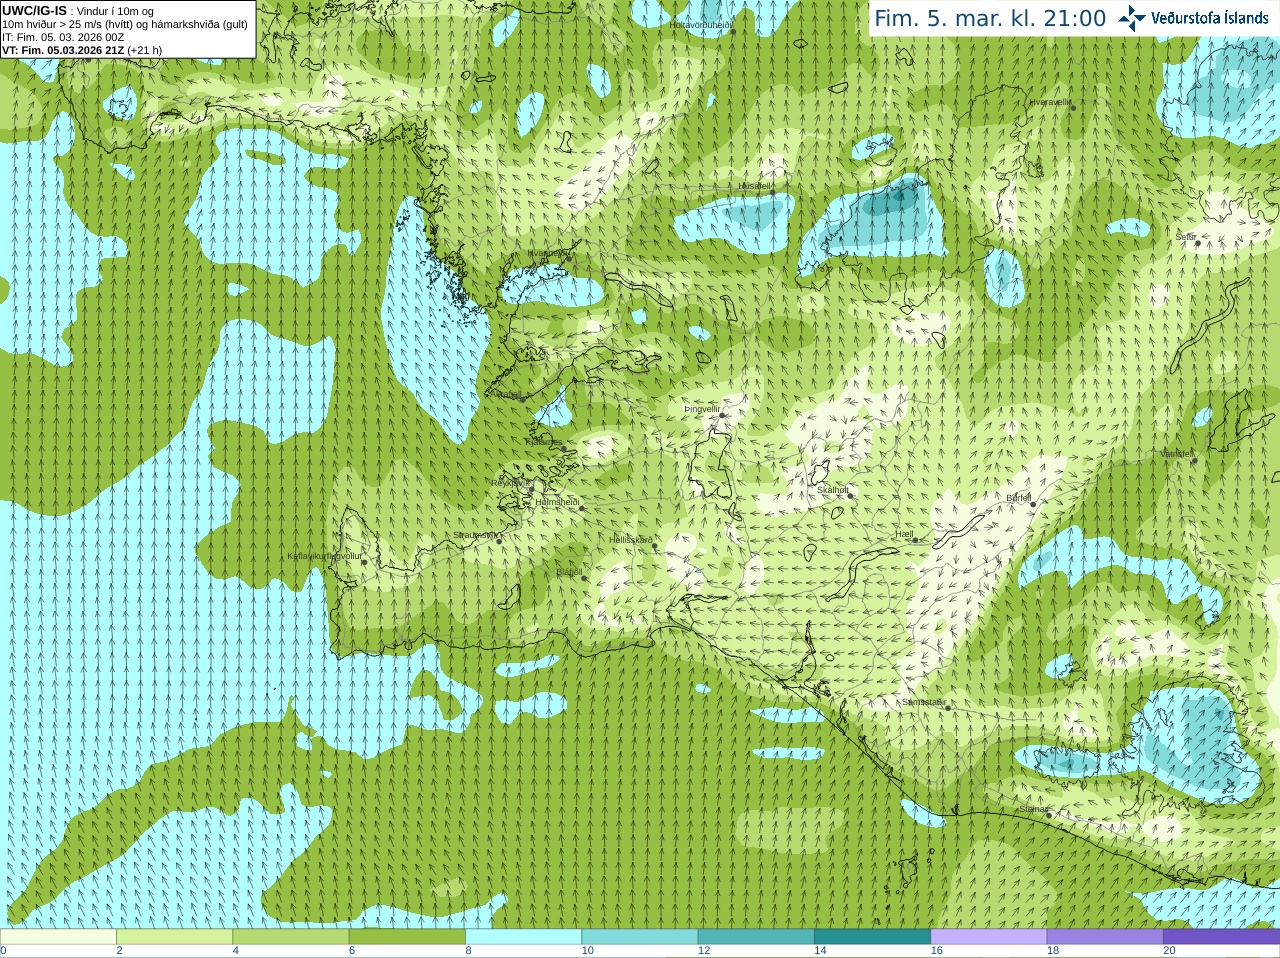Click the Holtavörðuheiði station dot marker
This screenshot has width=1280, height=958.
point(732,31)
